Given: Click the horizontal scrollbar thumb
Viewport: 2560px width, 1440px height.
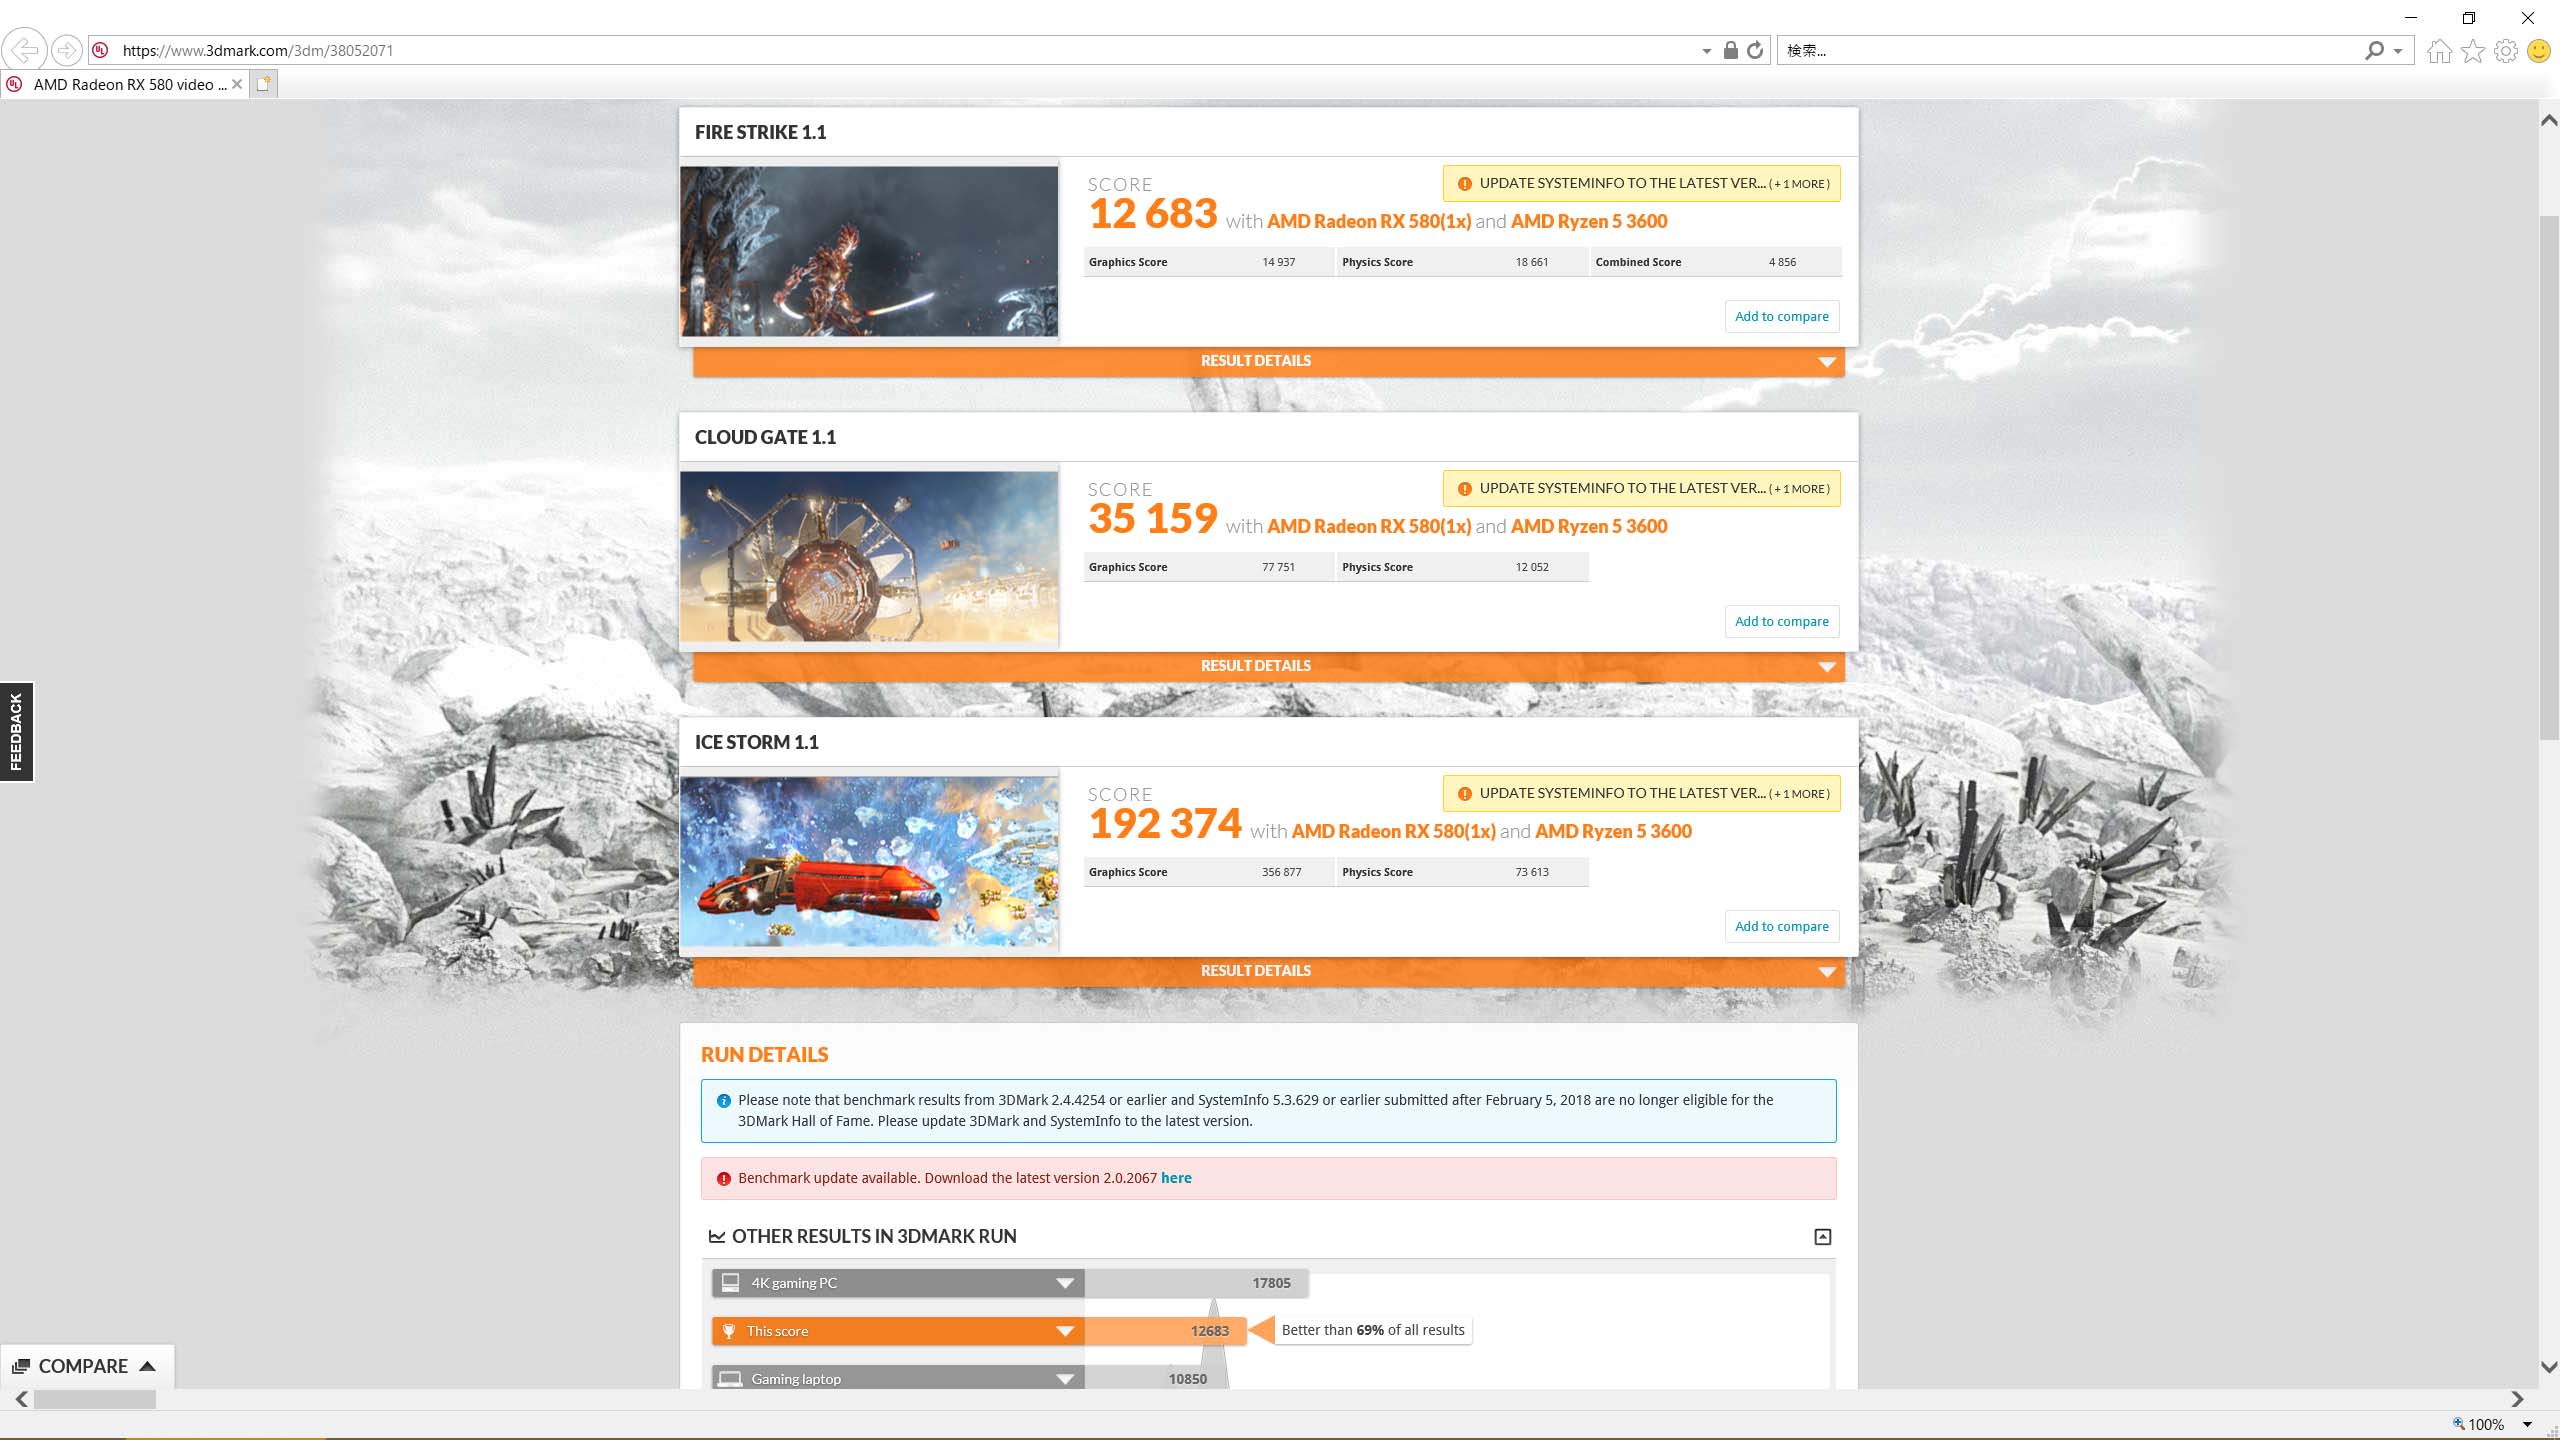Looking at the screenshot, I should pyautogui.click(x=95, y=1400).
